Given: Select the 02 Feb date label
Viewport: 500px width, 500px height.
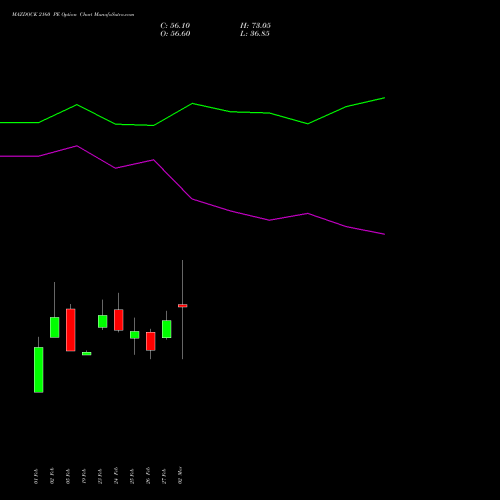Looking at the screenshot, I should 52,476.
